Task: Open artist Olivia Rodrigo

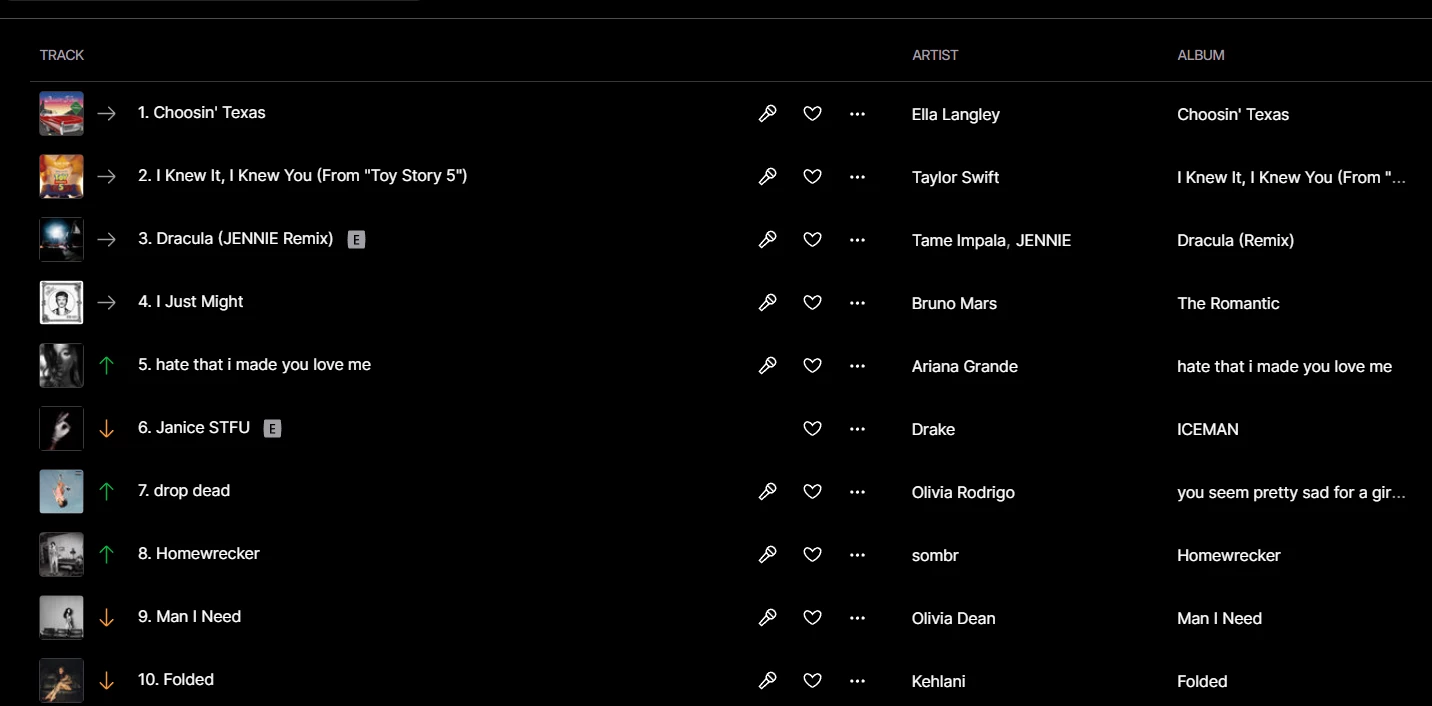Action: (x=963, y=493)
